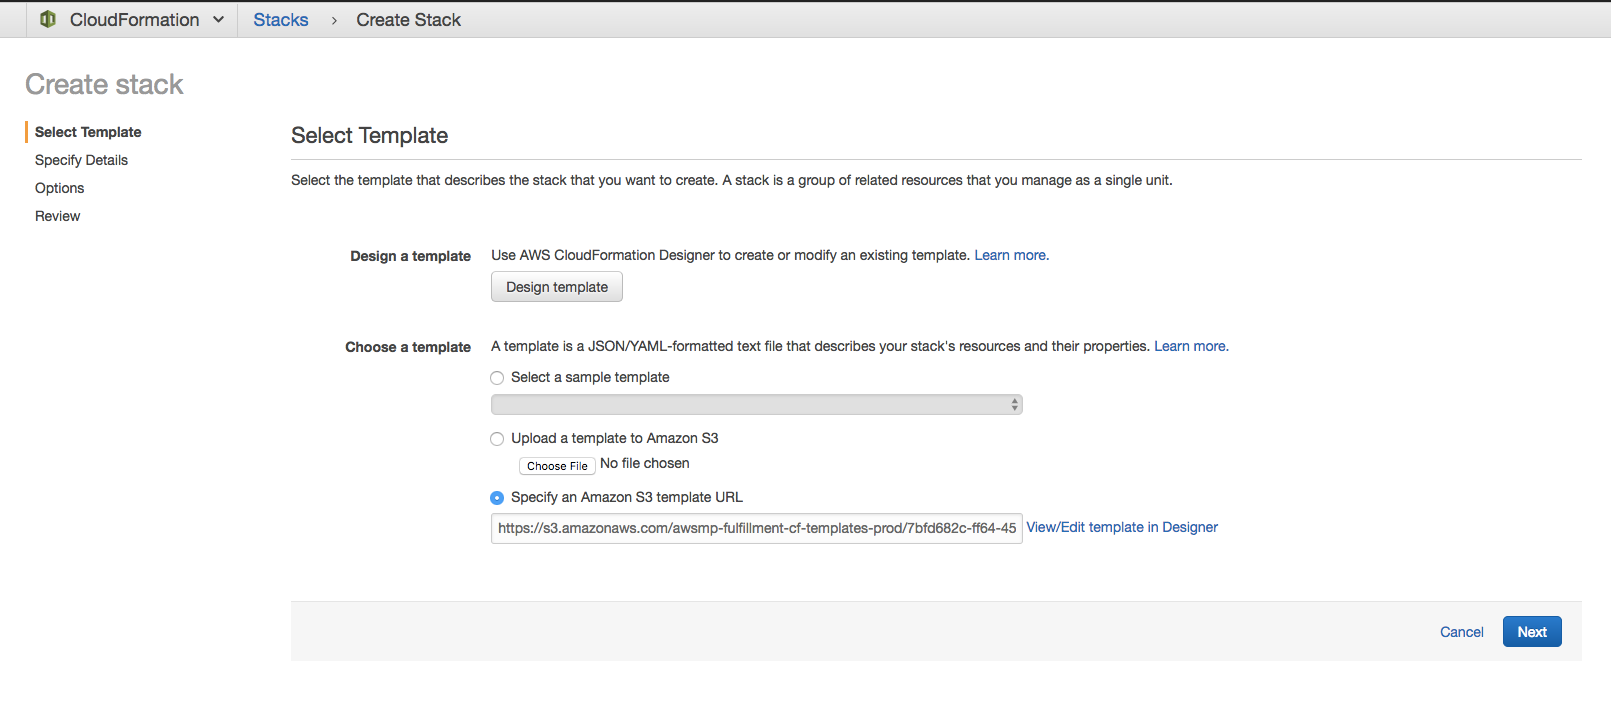Open the Options step
The image size is (1611, 721).
click(x=59, y=188)
